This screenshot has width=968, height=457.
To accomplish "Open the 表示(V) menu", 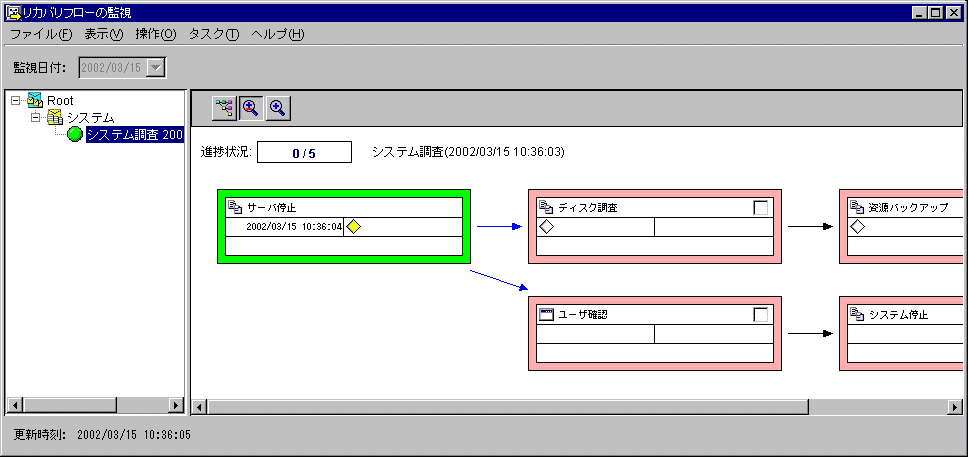I will click(104, 35).
